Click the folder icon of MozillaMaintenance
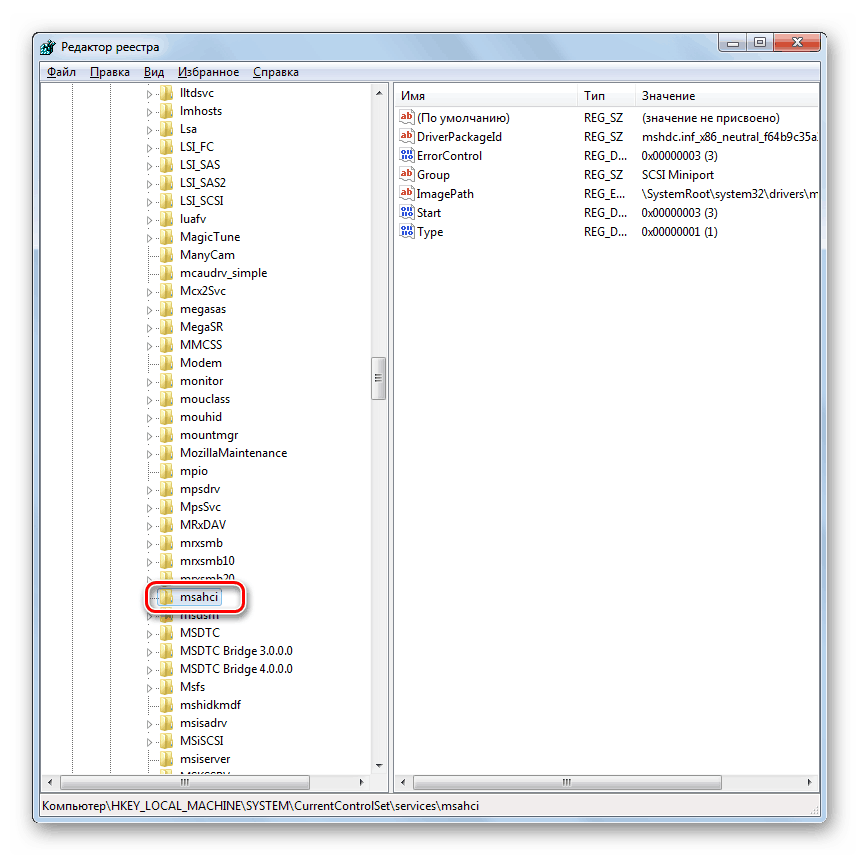Screen dimensions: 860x856 [x=166, y=453]
